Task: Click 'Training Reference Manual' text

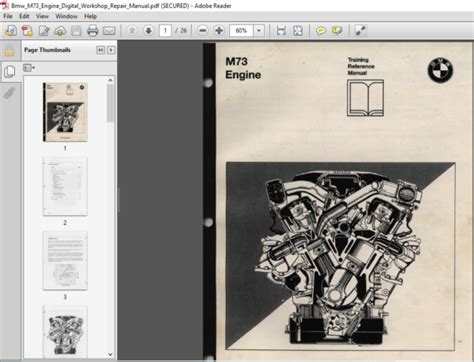Action: pos(361,66)
